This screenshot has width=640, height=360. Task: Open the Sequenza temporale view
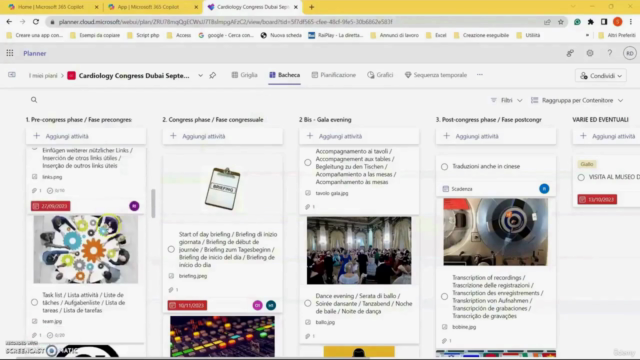click(436, 75)
